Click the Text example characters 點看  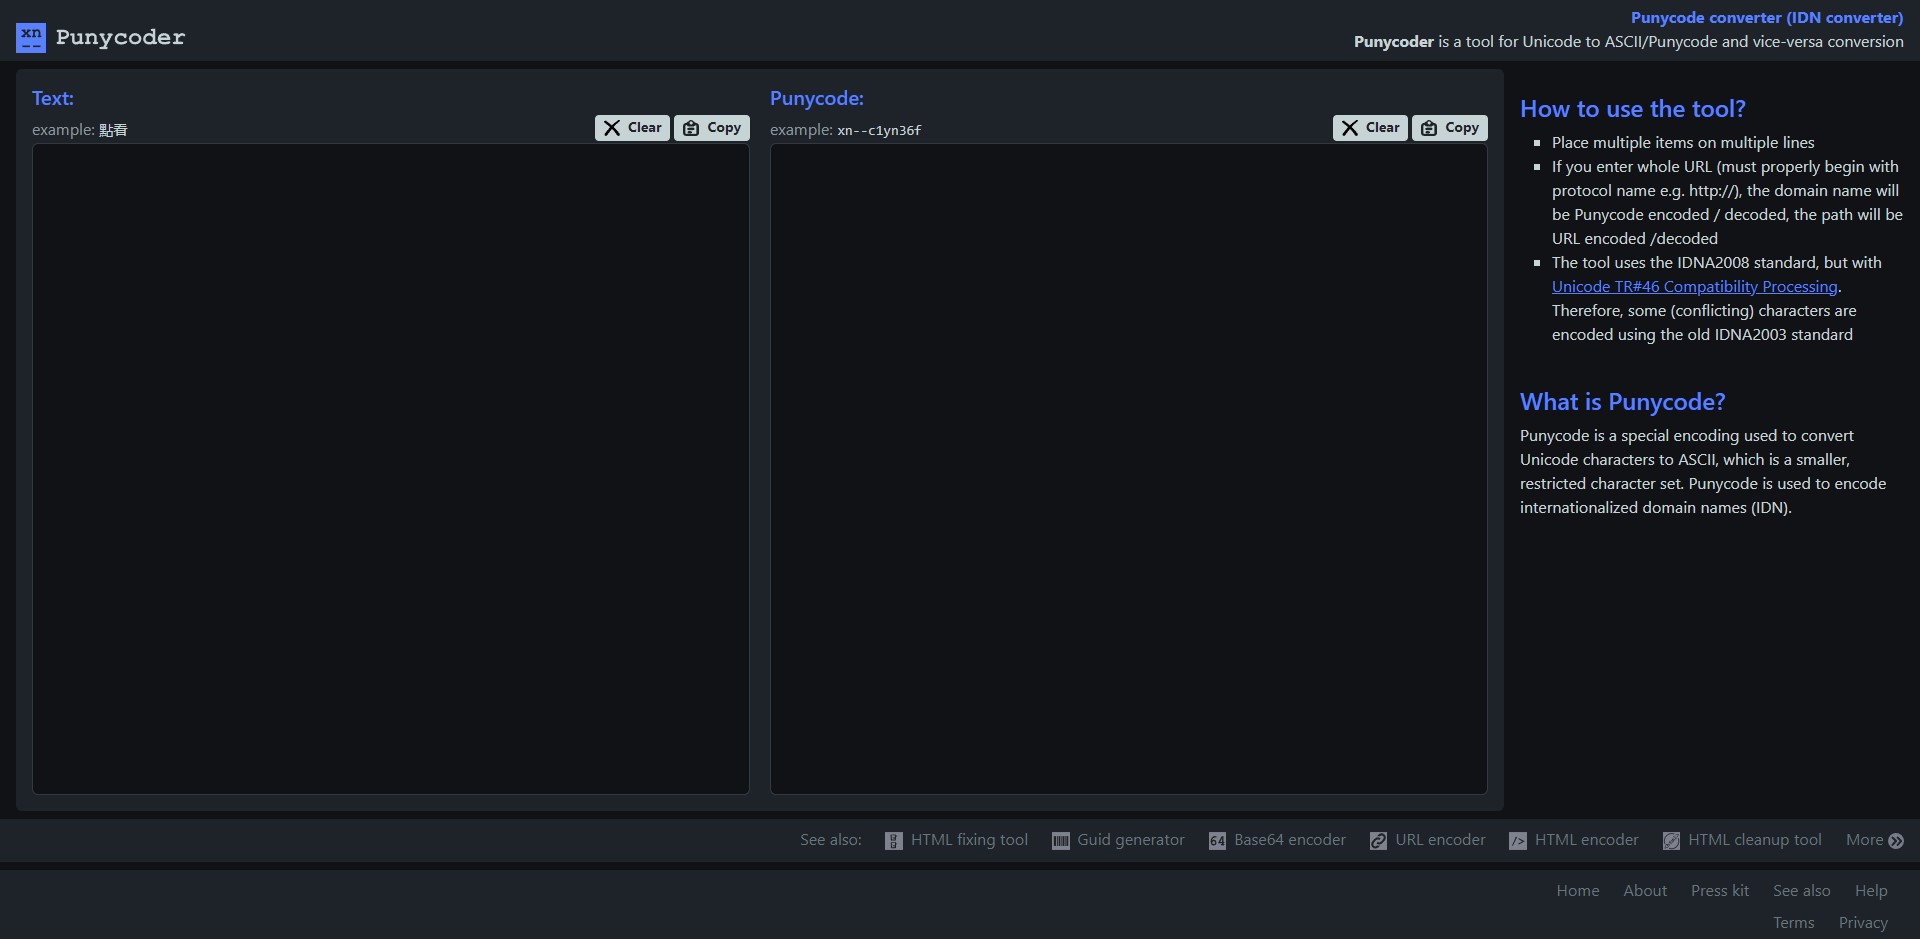(x=113, y=130)
